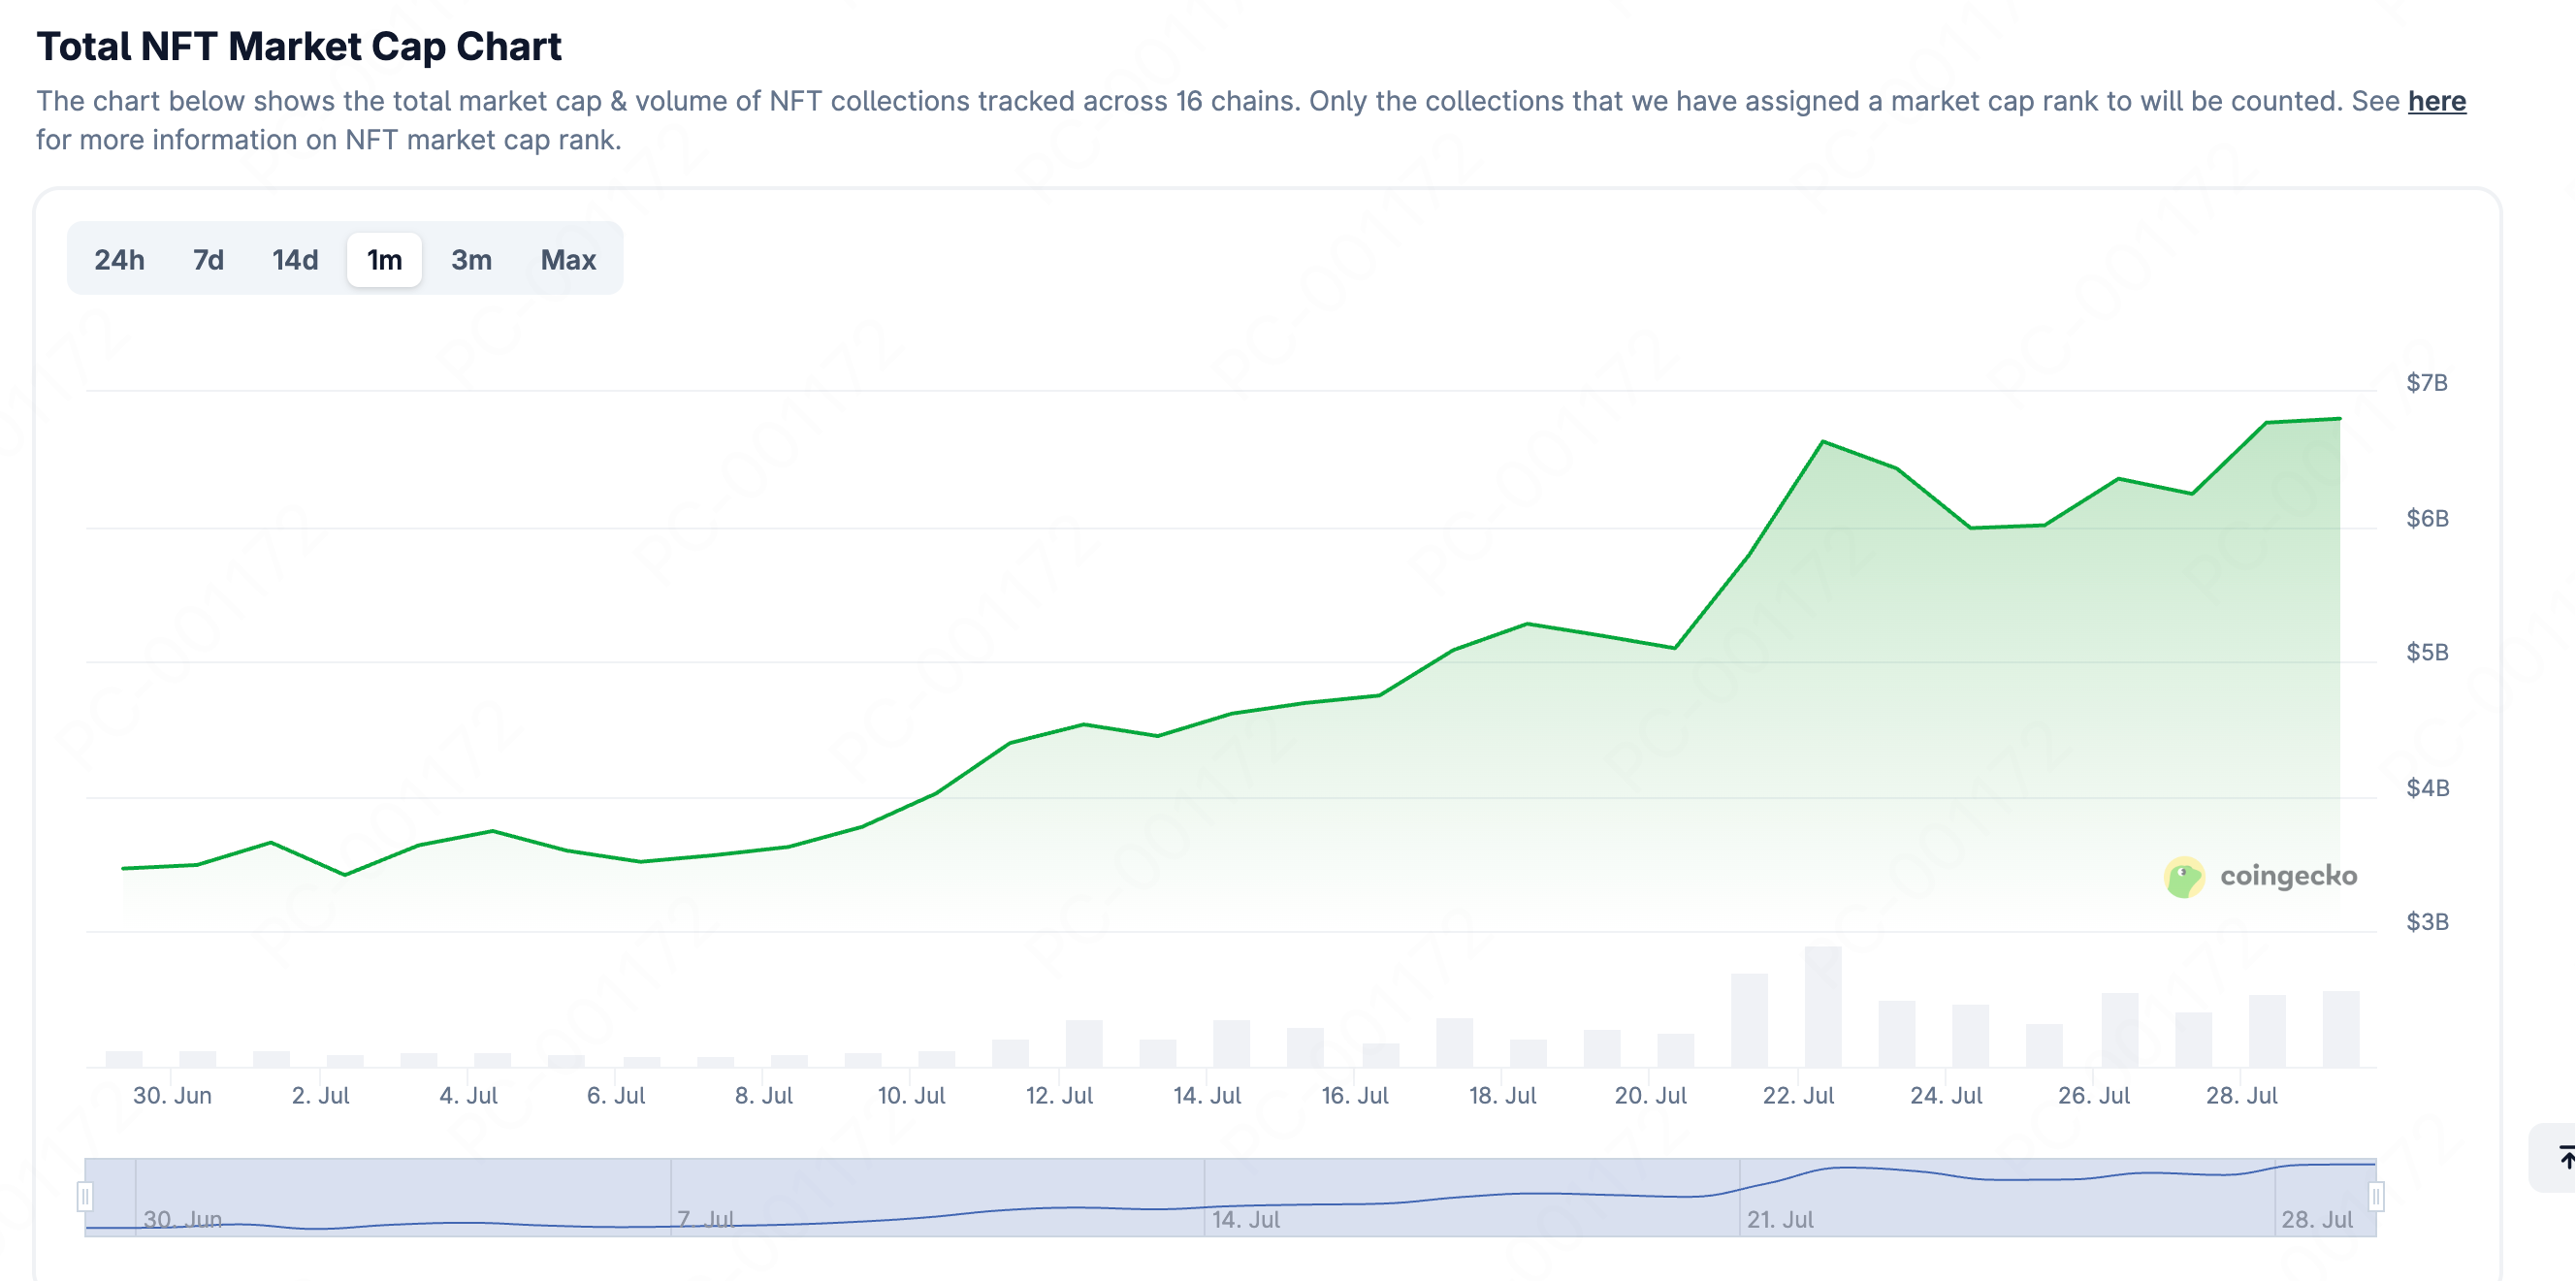Choose the 14d range tab
The height and width of the screenshot is (1282, 2576).
pos(295,260)
